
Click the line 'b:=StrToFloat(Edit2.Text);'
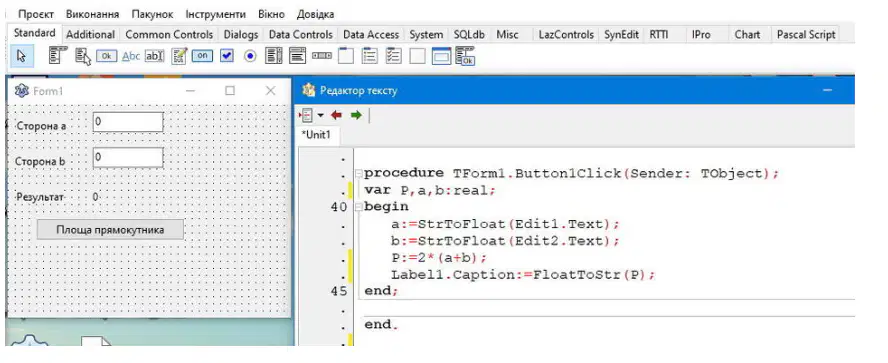[505, 241]
